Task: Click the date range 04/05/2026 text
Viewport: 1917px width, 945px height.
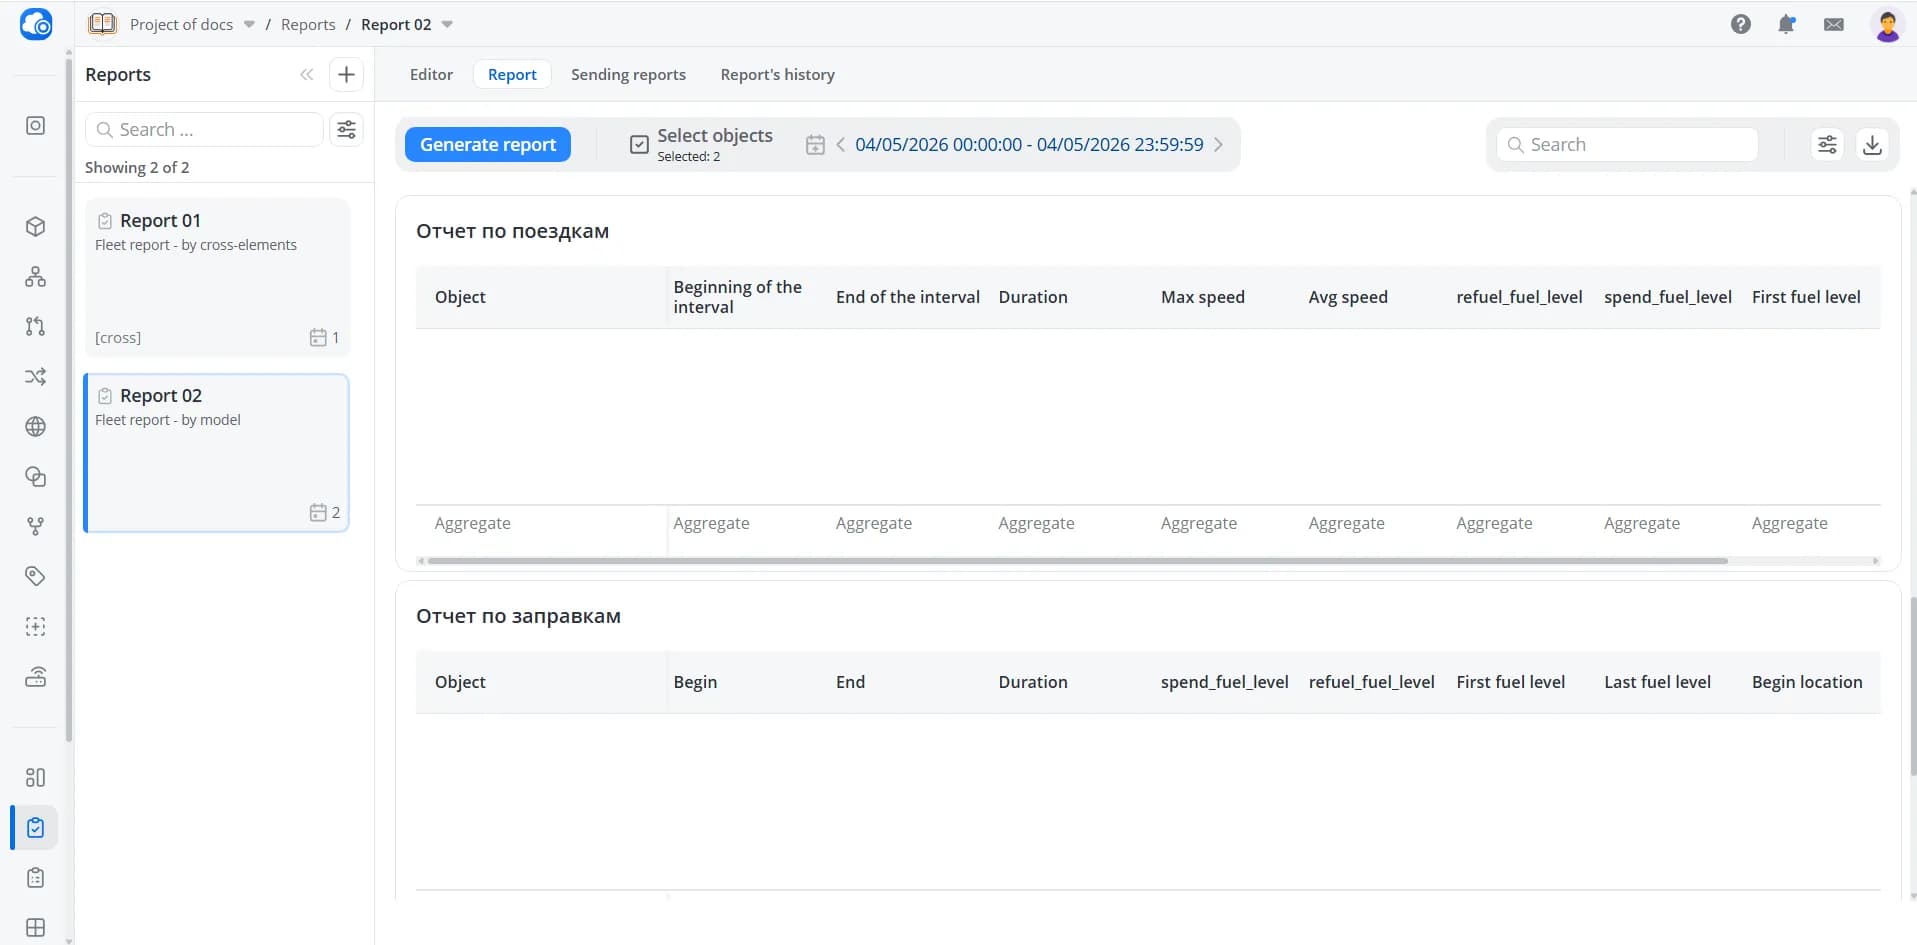Action: 1029,144
